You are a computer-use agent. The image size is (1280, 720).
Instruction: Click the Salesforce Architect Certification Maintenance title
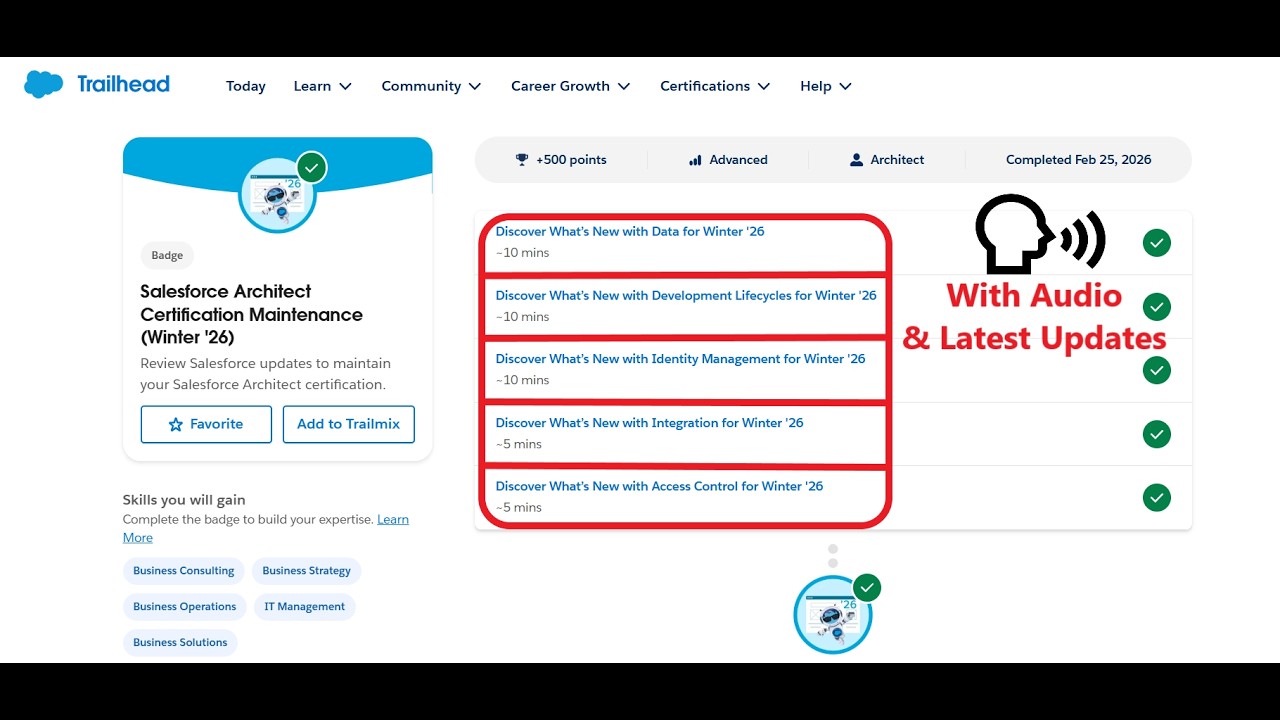click(x=251, y=314)
